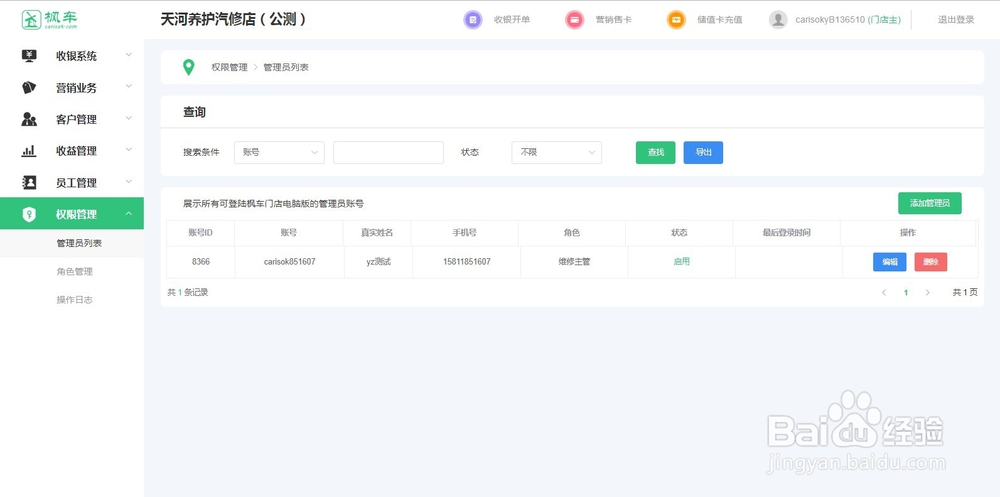Expand the 收银系统 menu chevron
Image resolution: width=1000 pixels, height=497 pixels.
click(129, 55)
